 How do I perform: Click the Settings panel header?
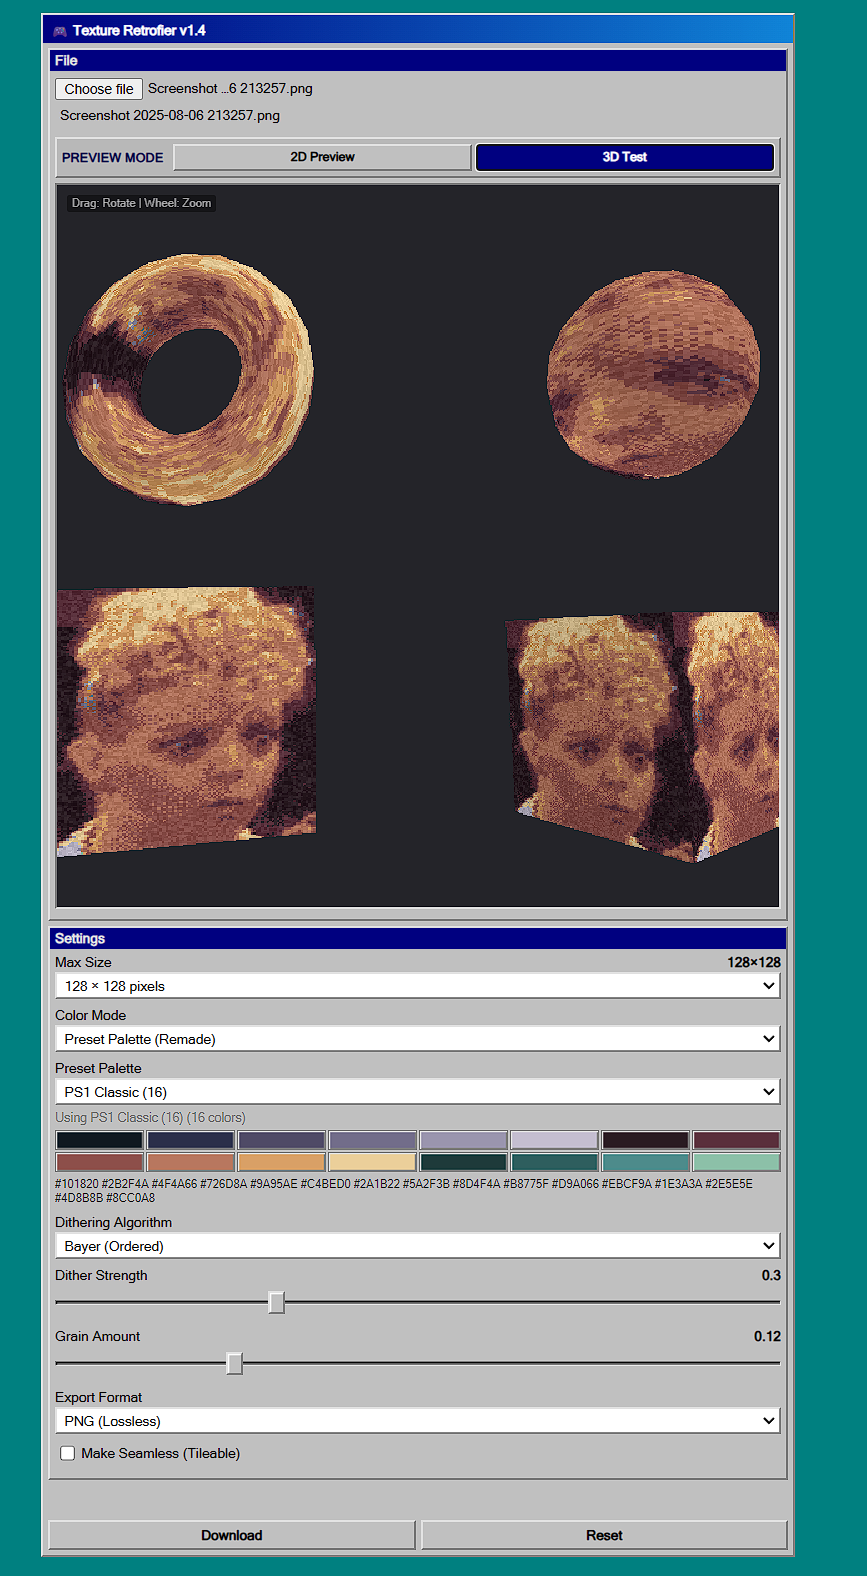[418, 938]
